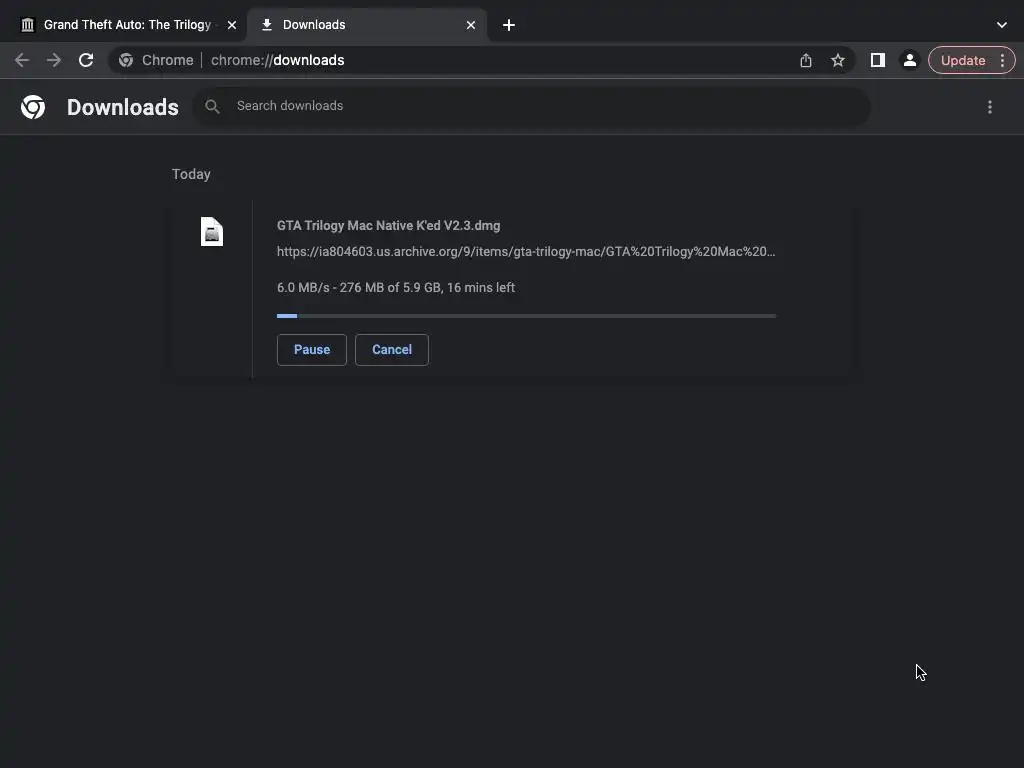
Task: Click the dmg file icon of the download
Action: 212,231
